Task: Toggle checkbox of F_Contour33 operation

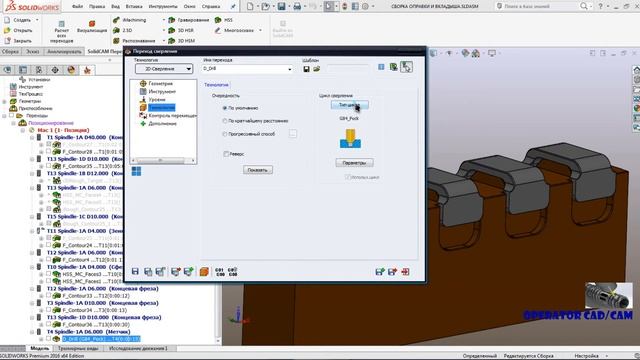Action: coord(49,296)
